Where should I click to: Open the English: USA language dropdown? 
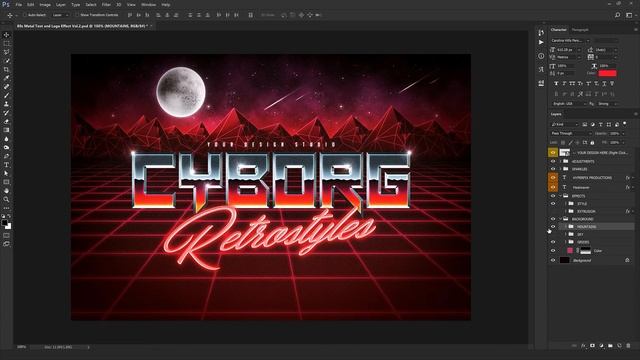569,104
